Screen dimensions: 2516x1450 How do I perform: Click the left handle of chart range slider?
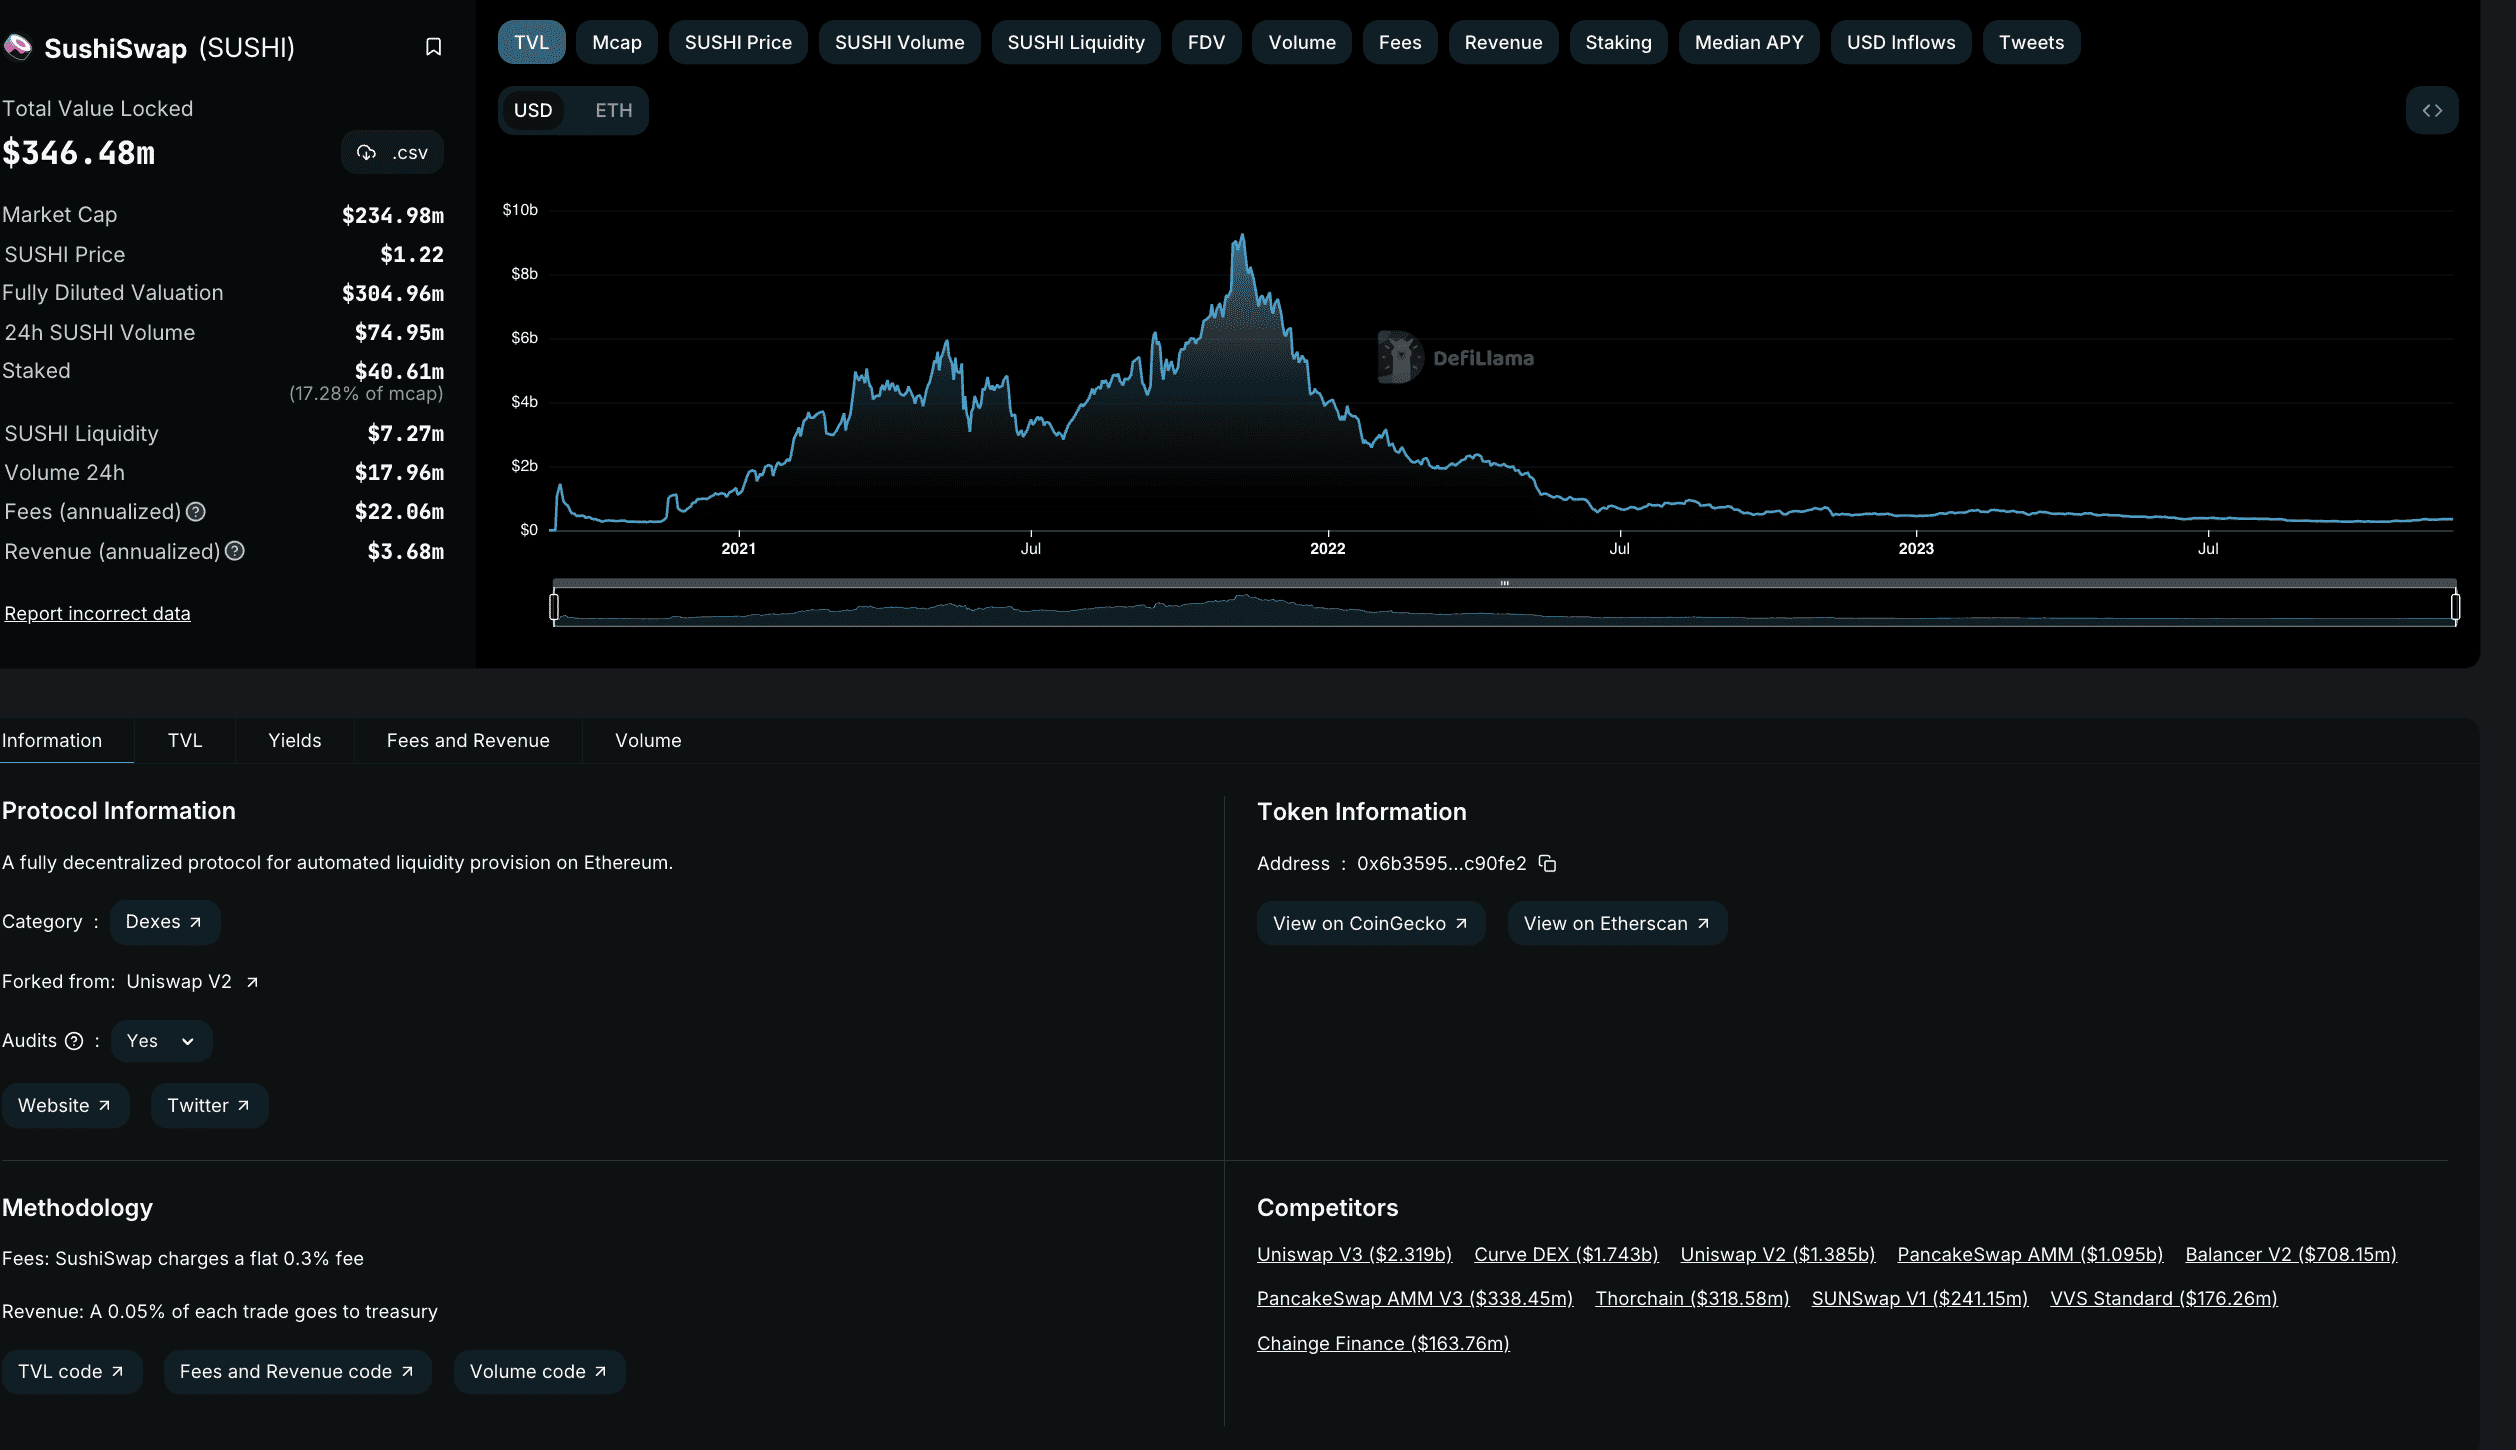coord(554,606)
